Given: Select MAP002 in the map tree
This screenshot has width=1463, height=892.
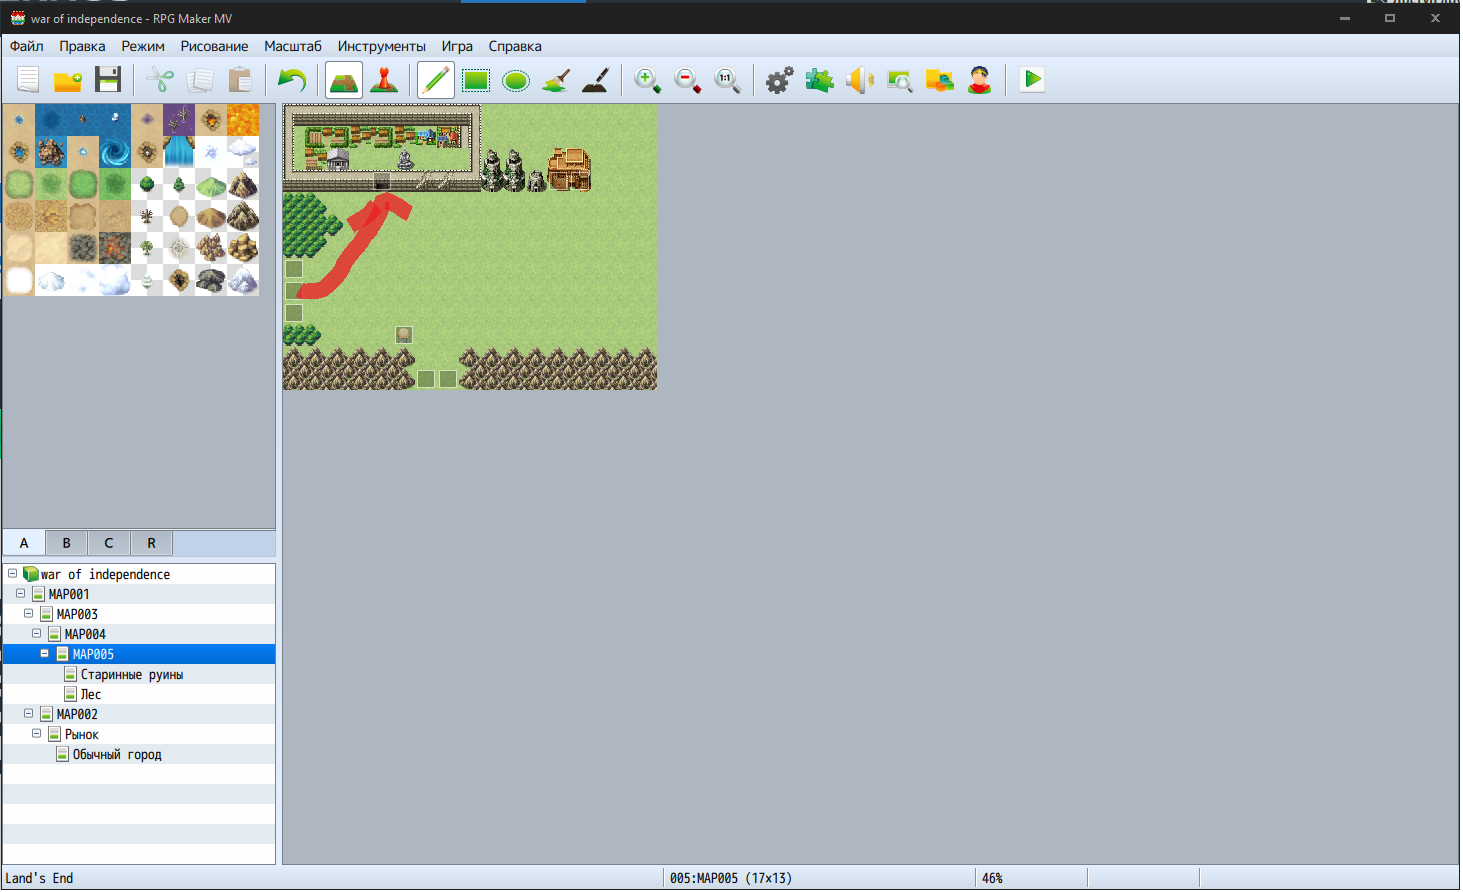Looking at the screenshot, I should (77, 714).
